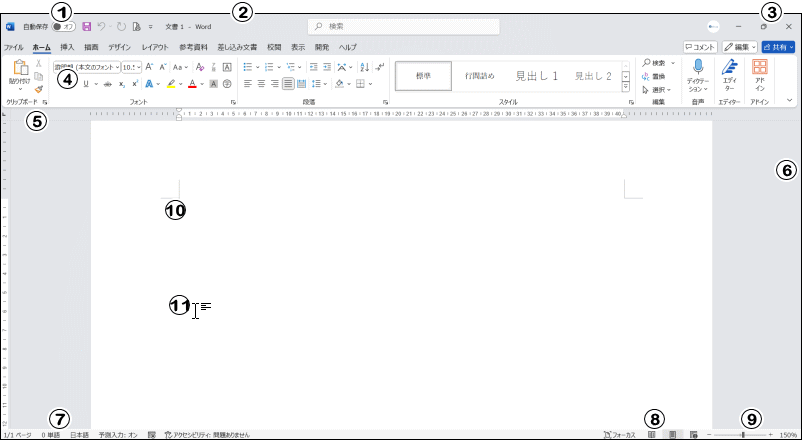Expand the styles gallery More arrow

626,87
